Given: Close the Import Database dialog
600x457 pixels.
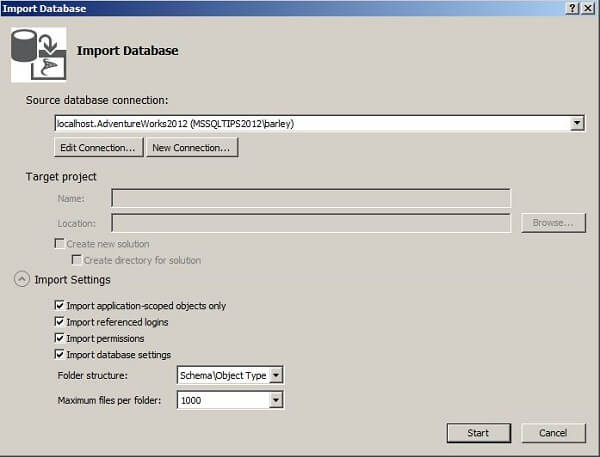Looking at the screenshot, I should click(x=588, y=8).
